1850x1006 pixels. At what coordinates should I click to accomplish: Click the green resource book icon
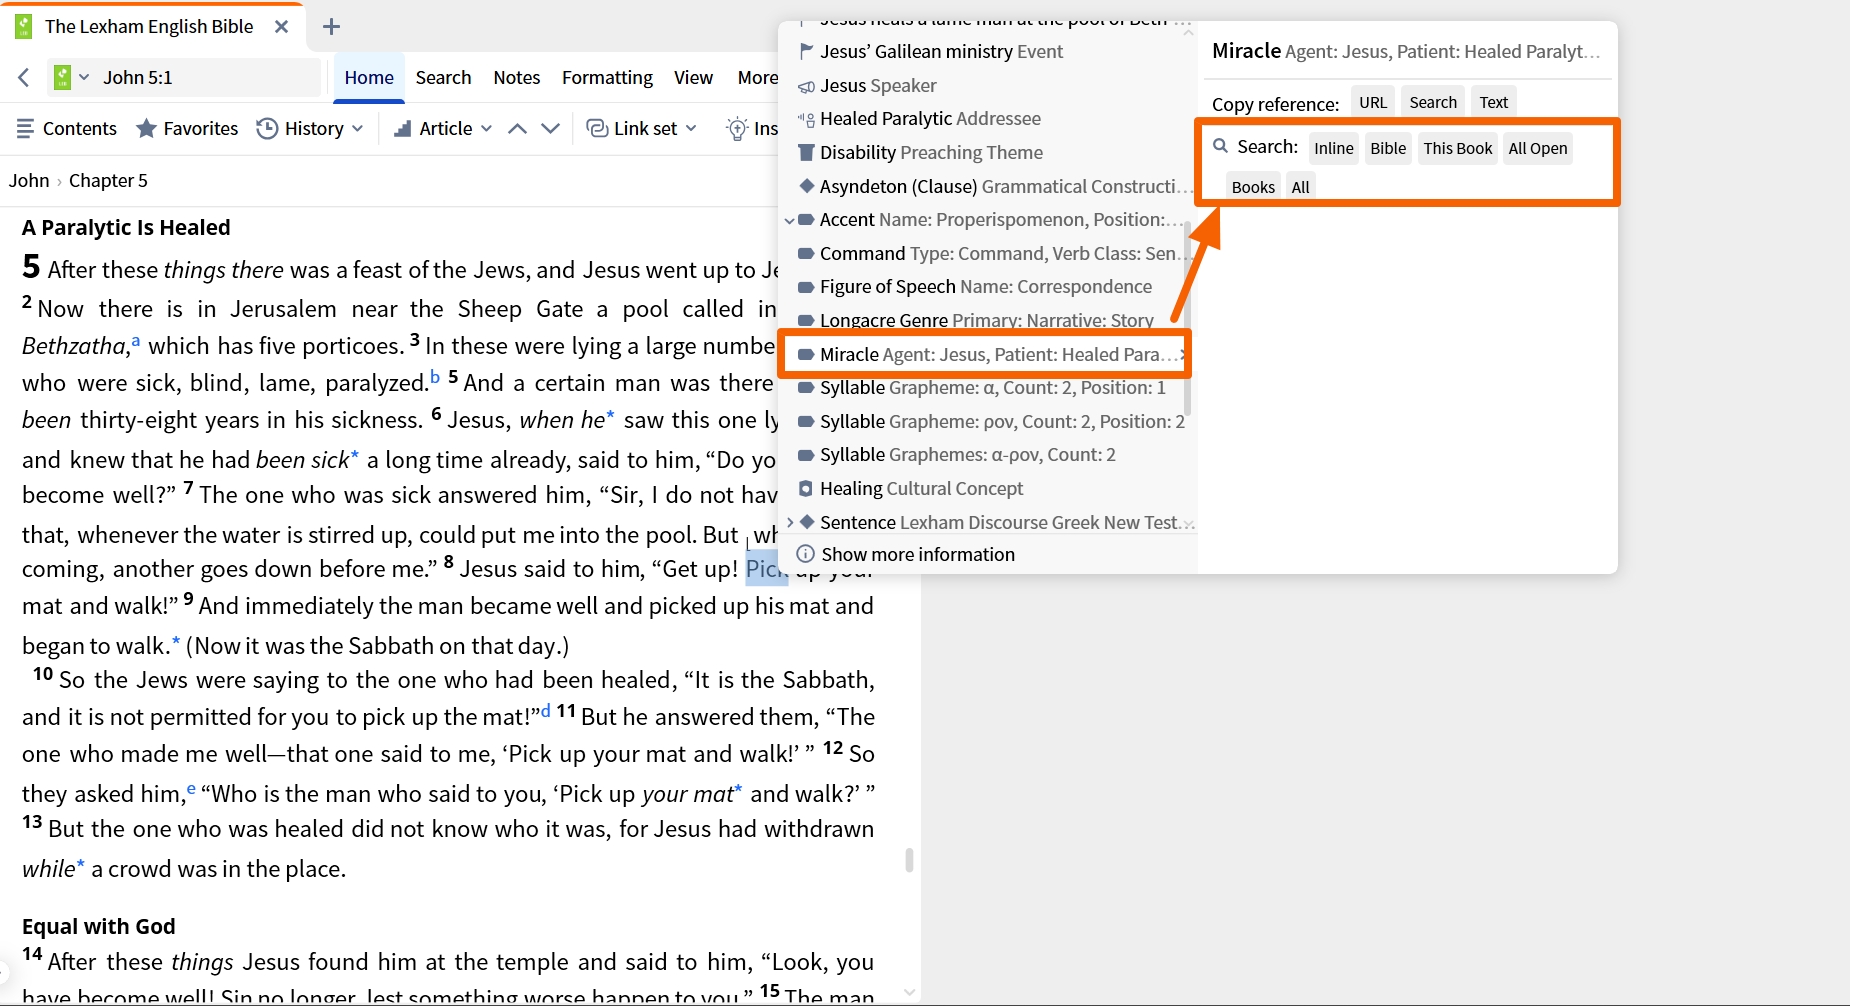tap(62, 77)
